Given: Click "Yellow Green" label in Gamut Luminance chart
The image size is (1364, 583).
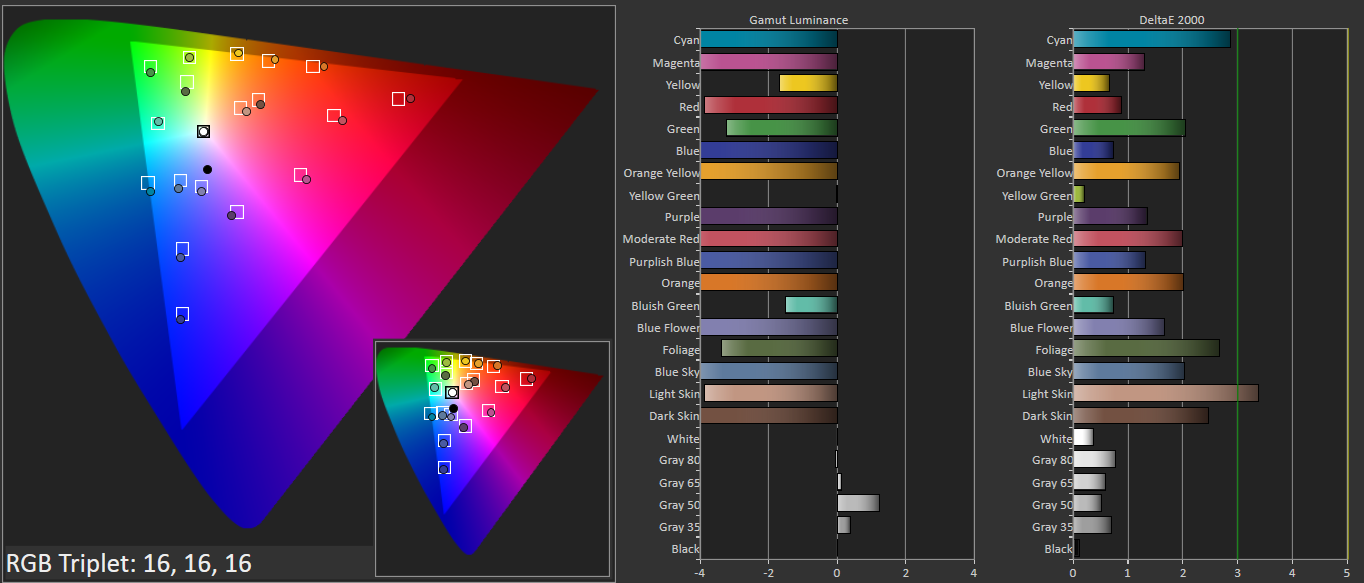Looking at the screenshot, I should click(x=664, y=196).
